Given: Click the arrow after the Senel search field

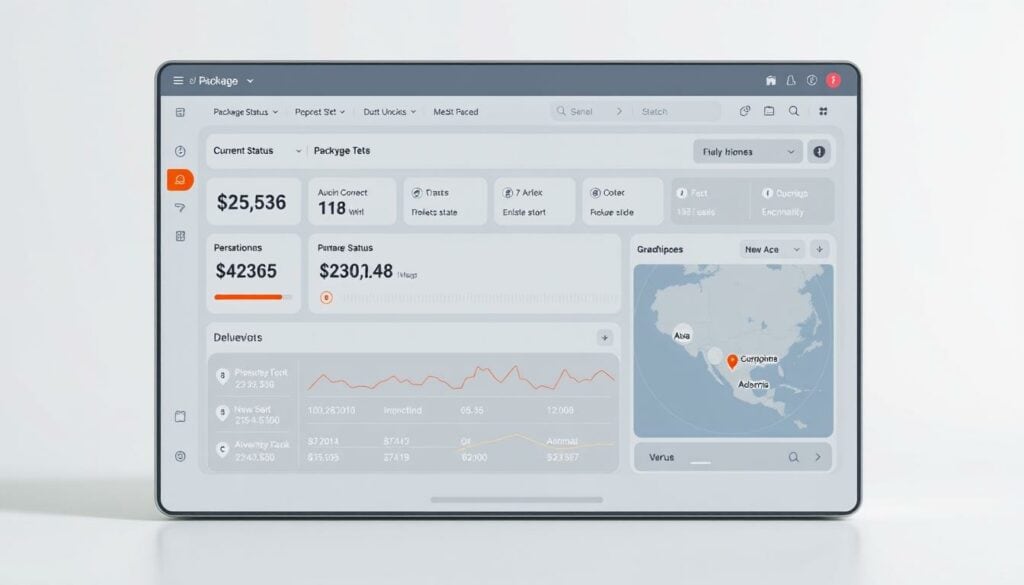Looking at the screenshot, I should (x=619, y=112).
